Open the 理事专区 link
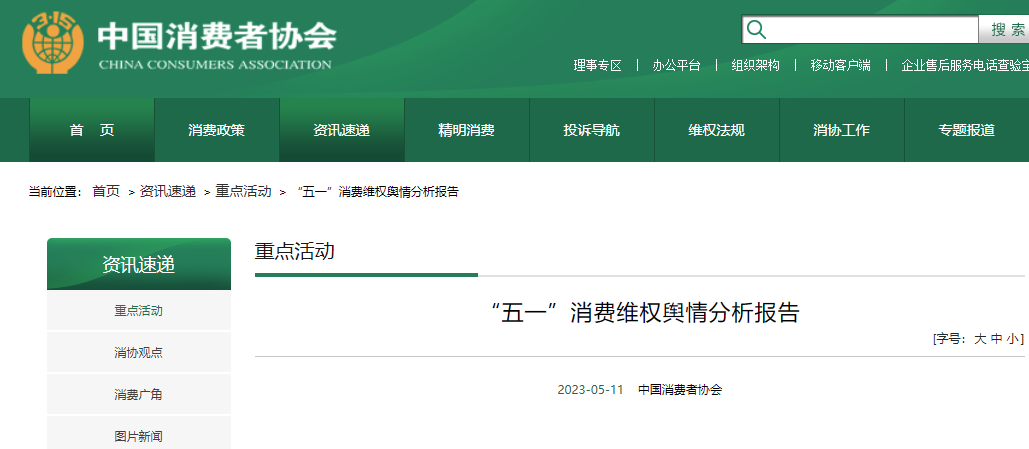1029x449 pixels. click(597, 65)
